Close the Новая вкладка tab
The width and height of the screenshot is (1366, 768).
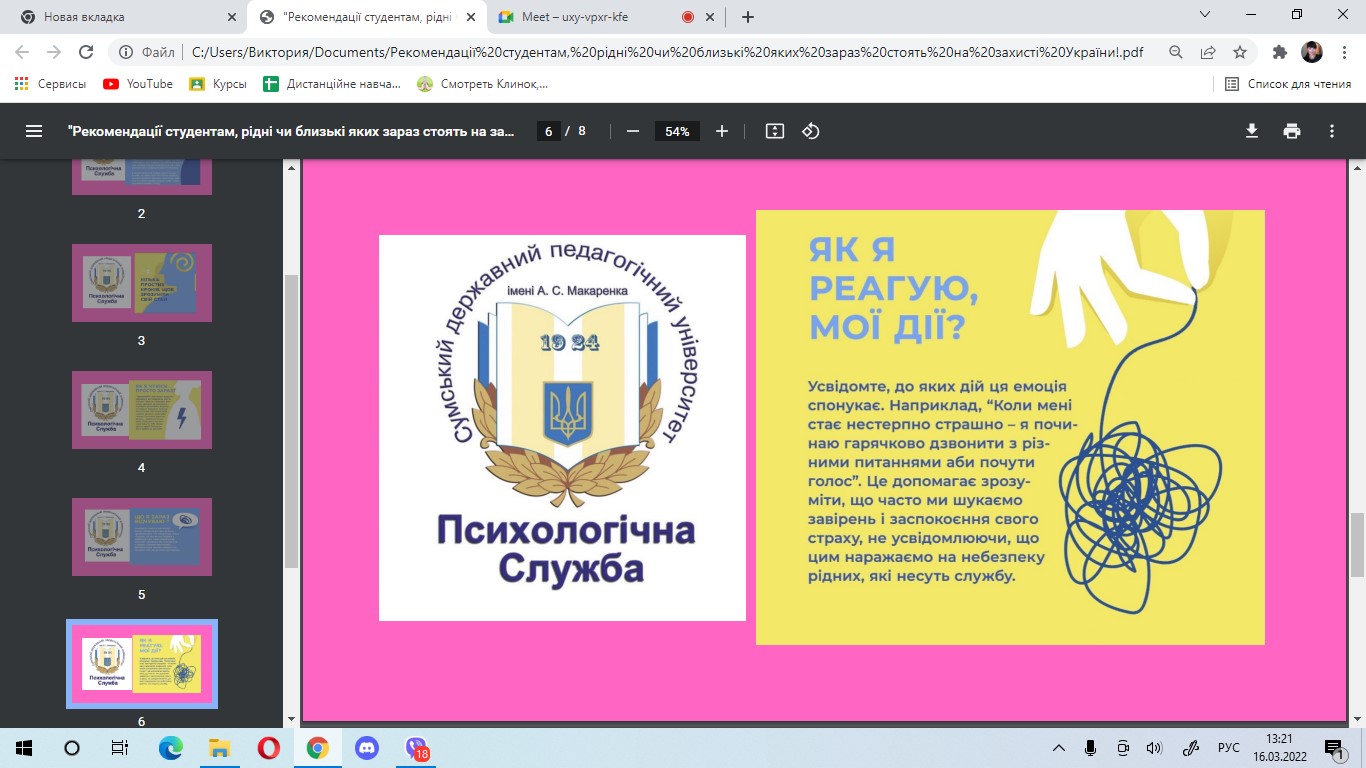(x=232, y=17)
